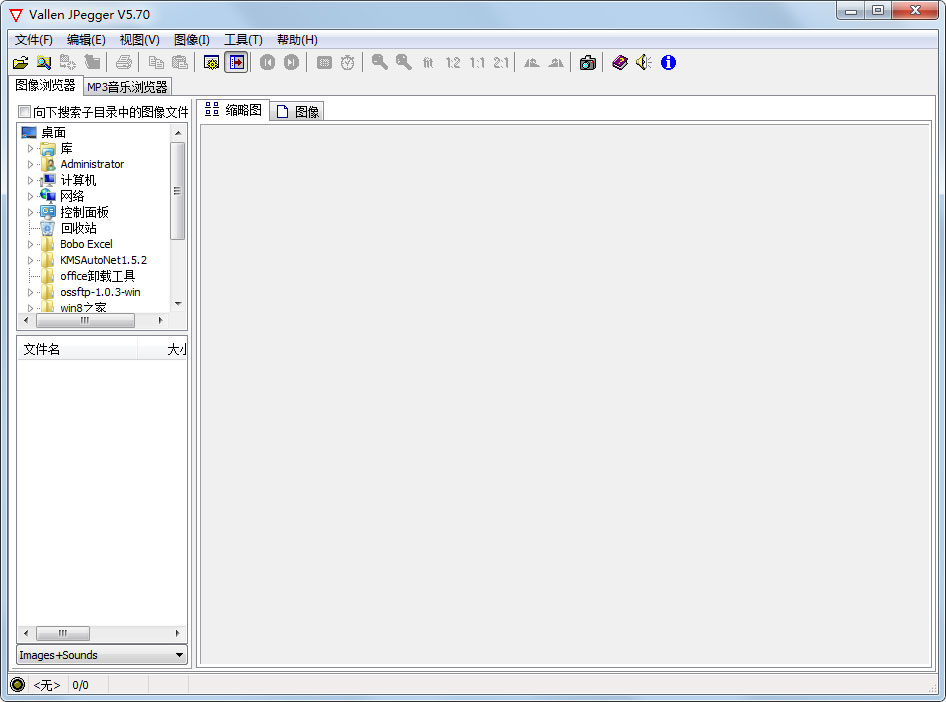The image size is (946, 702).
Task: Open the 文件(F) menu
Action: point(34,40)
